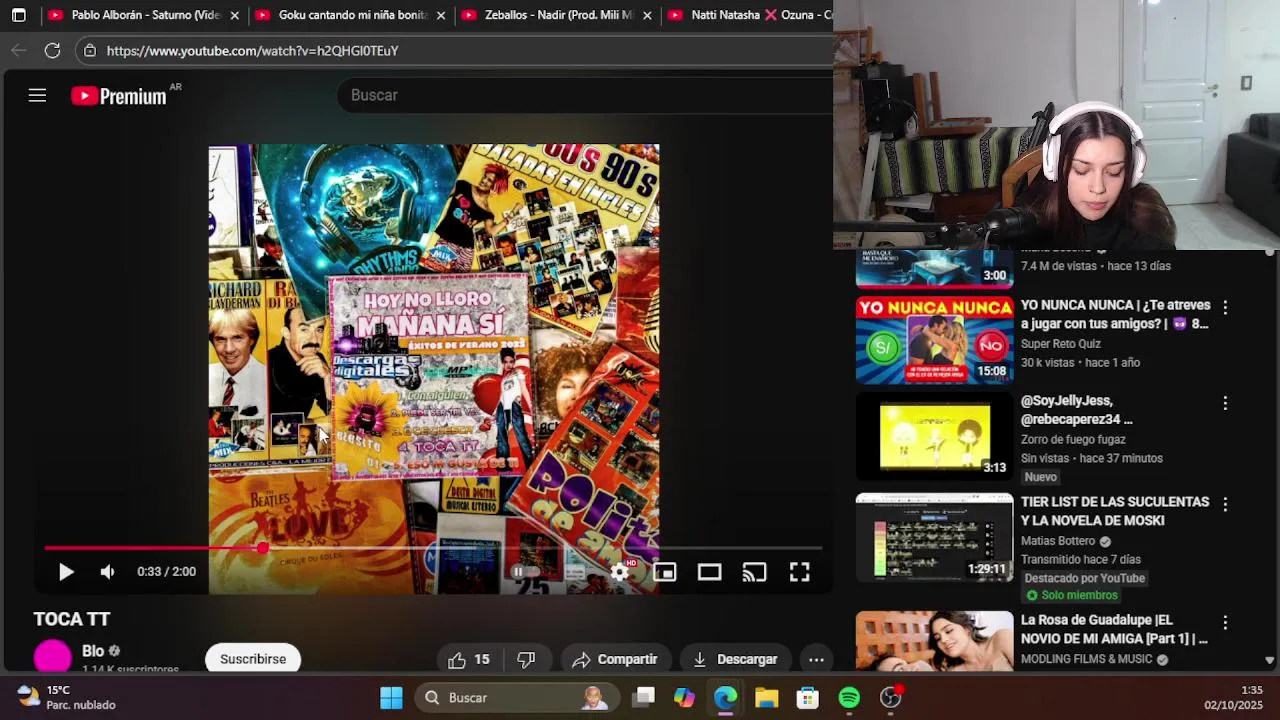Cast video to a TV device
Viewport: 1280px width, 720px height.
pos(755,572)
